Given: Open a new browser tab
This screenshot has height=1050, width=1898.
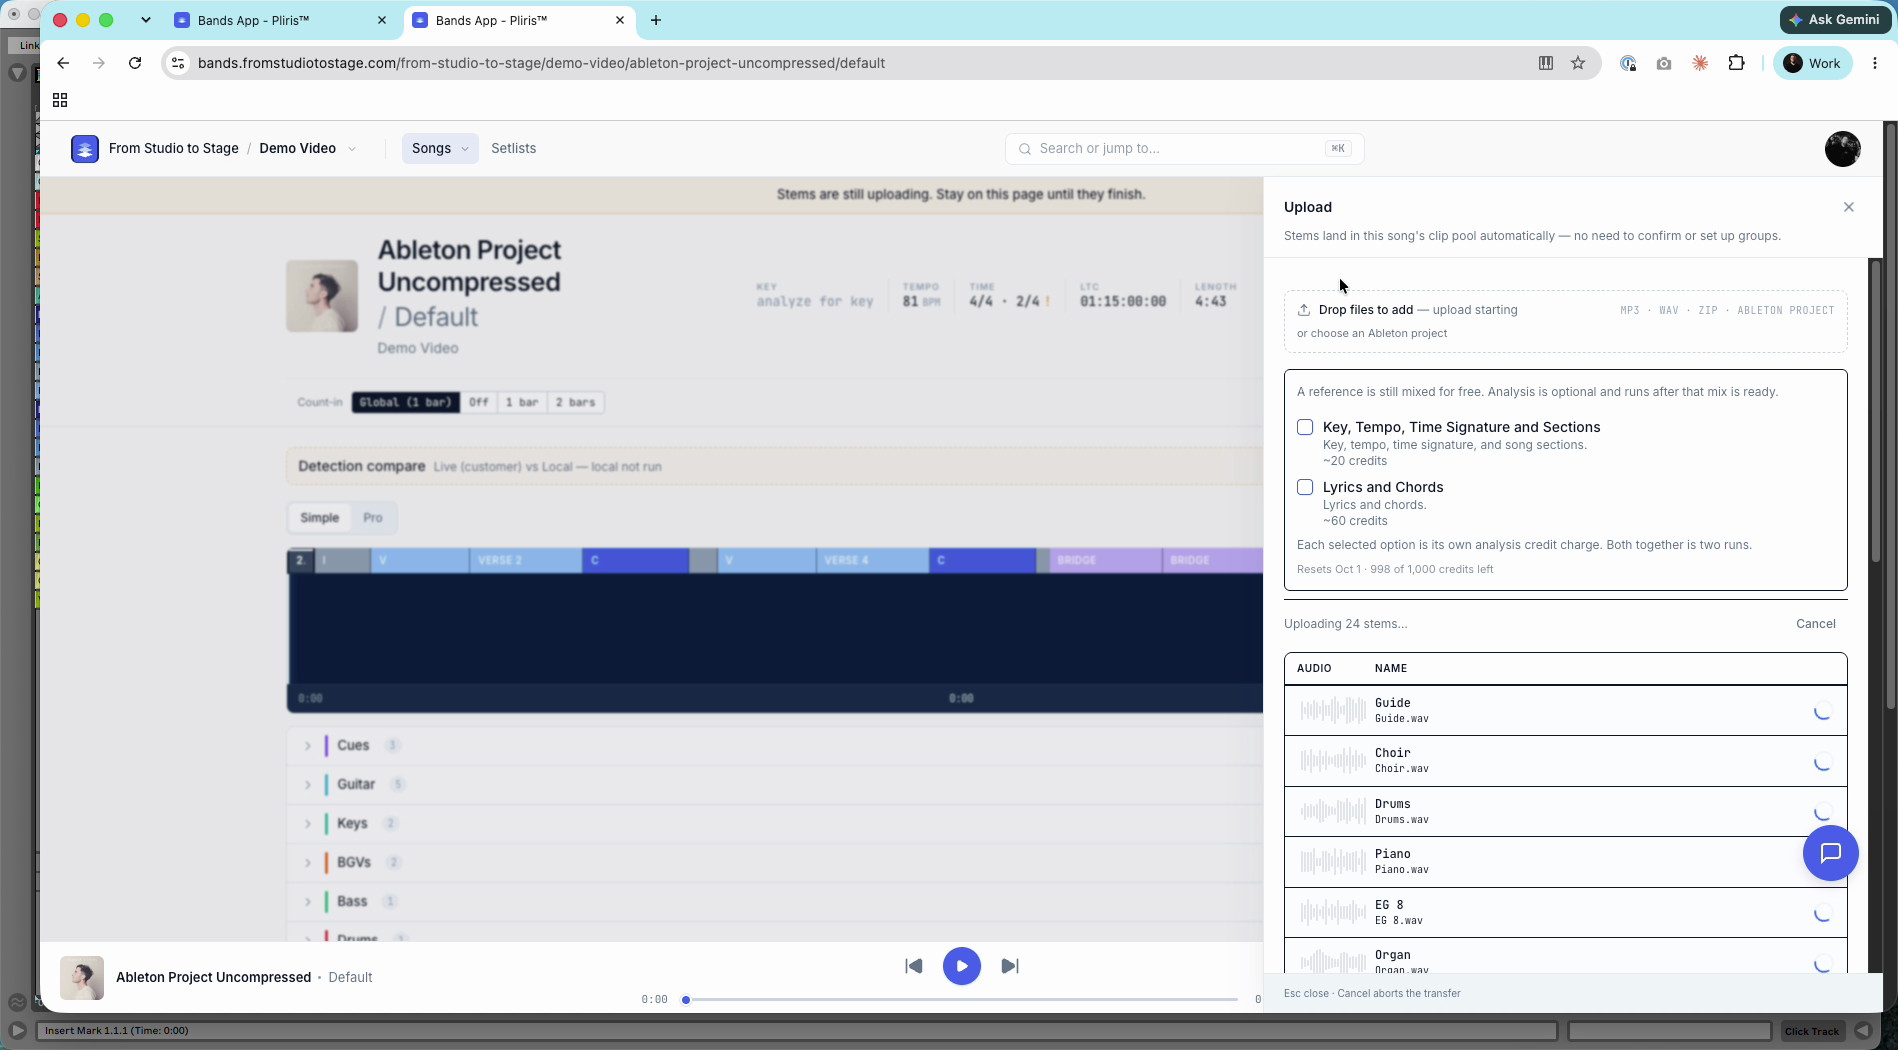Looking at the screenshot, I should point(656,20).
